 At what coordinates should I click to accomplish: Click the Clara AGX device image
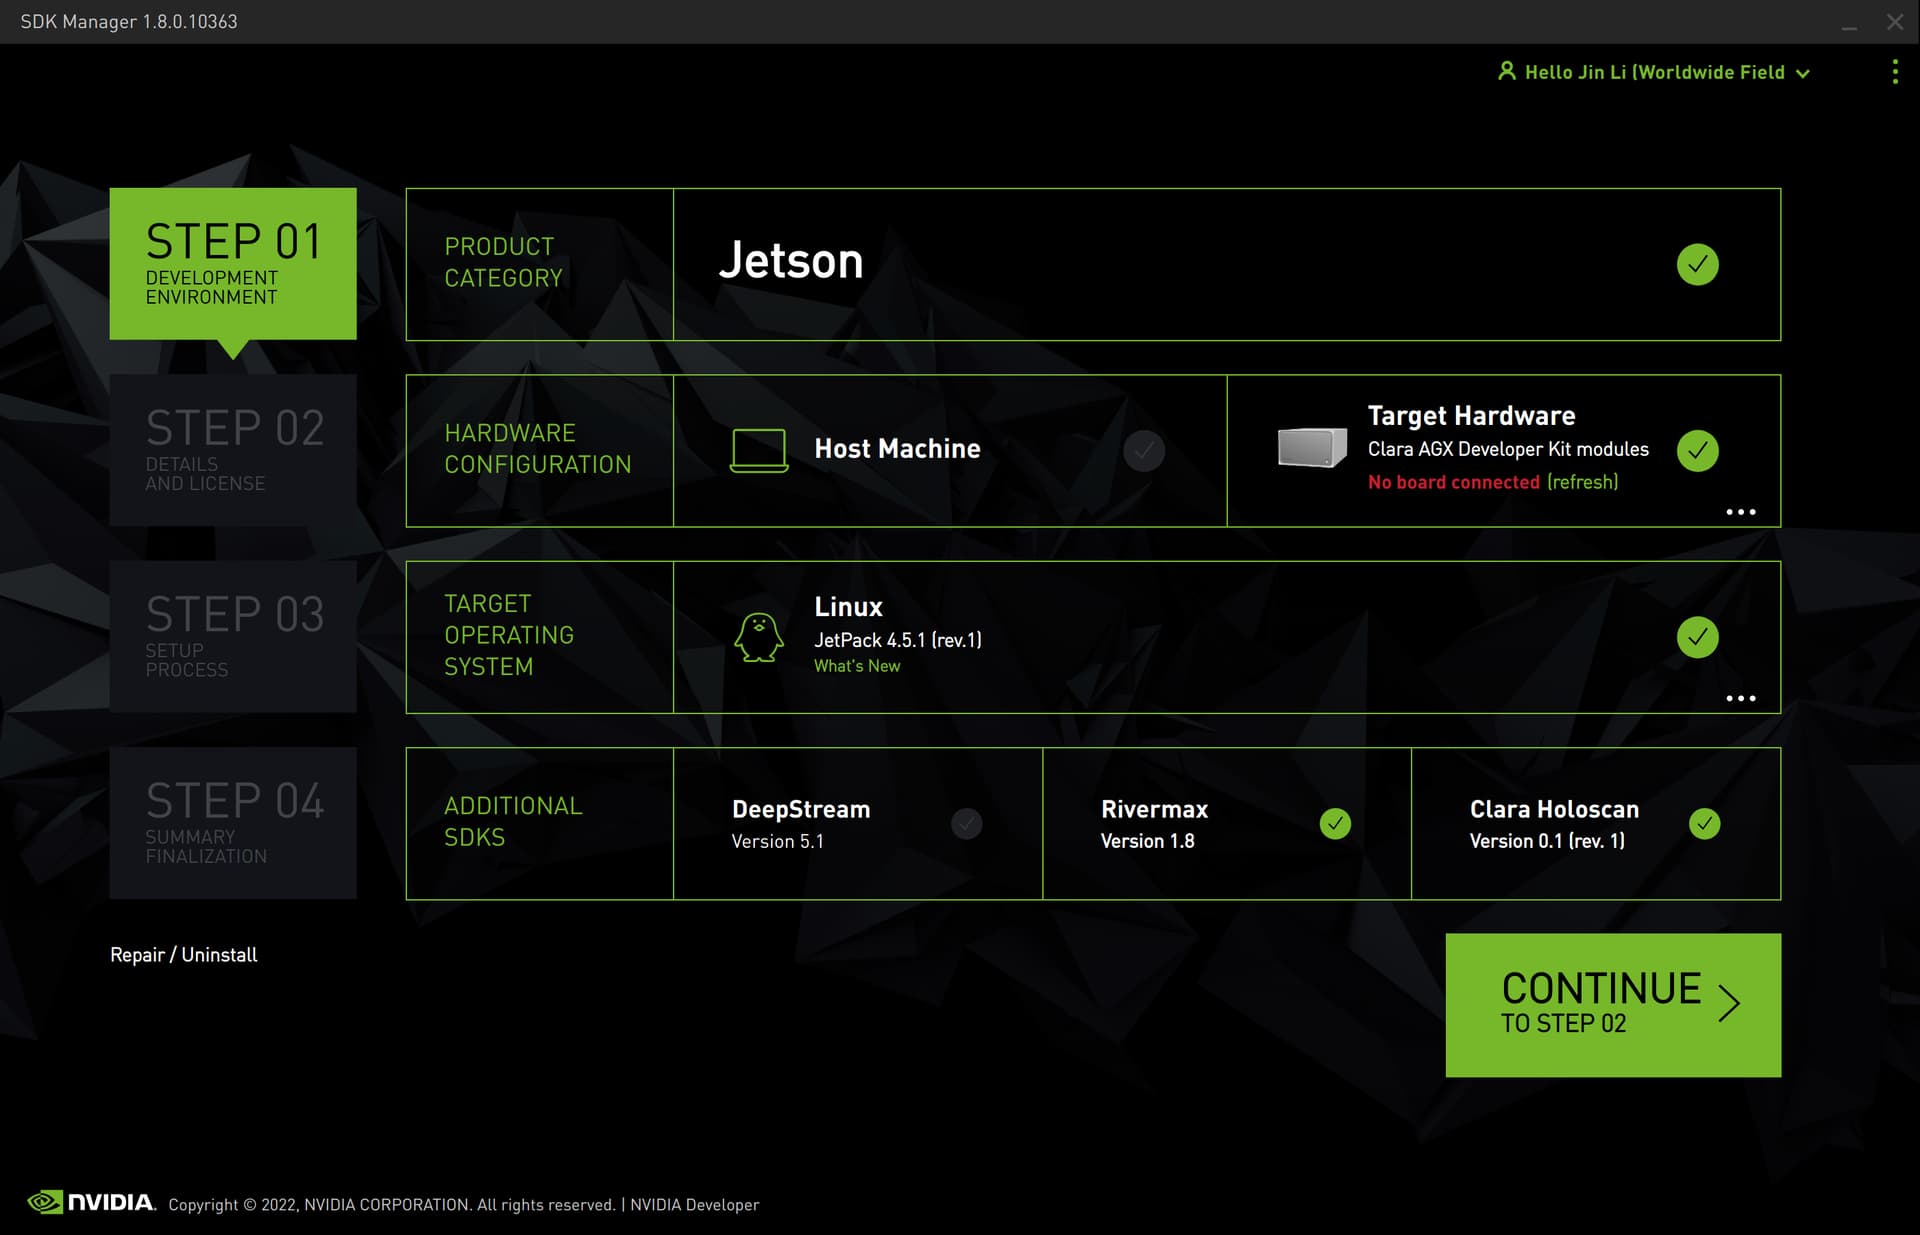1311,448
